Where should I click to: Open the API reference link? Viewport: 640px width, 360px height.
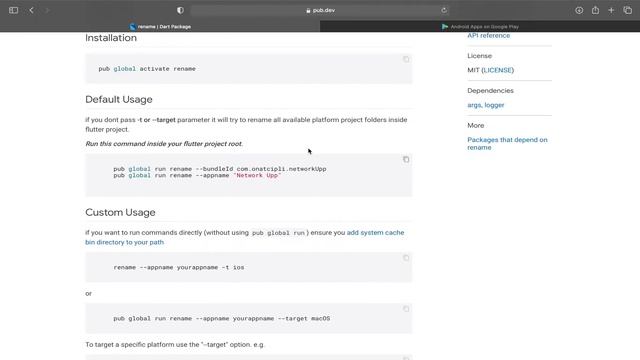pyautogui.click(x=489, y=36)
